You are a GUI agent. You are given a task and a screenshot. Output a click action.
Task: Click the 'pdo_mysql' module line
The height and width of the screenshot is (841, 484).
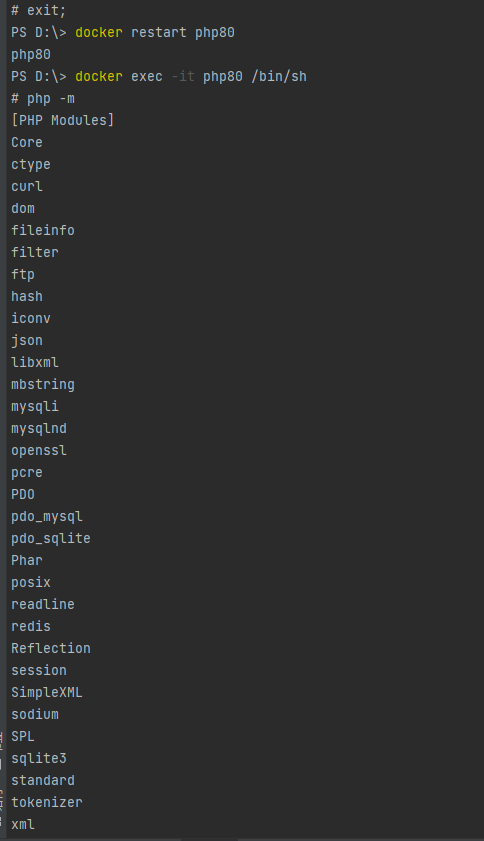(47, 517)
